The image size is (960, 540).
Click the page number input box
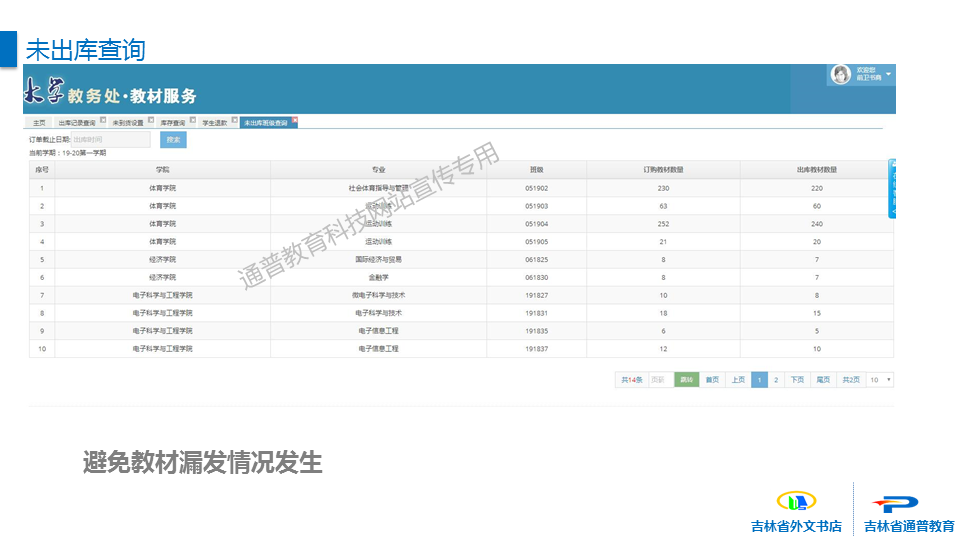pos(661,380)
